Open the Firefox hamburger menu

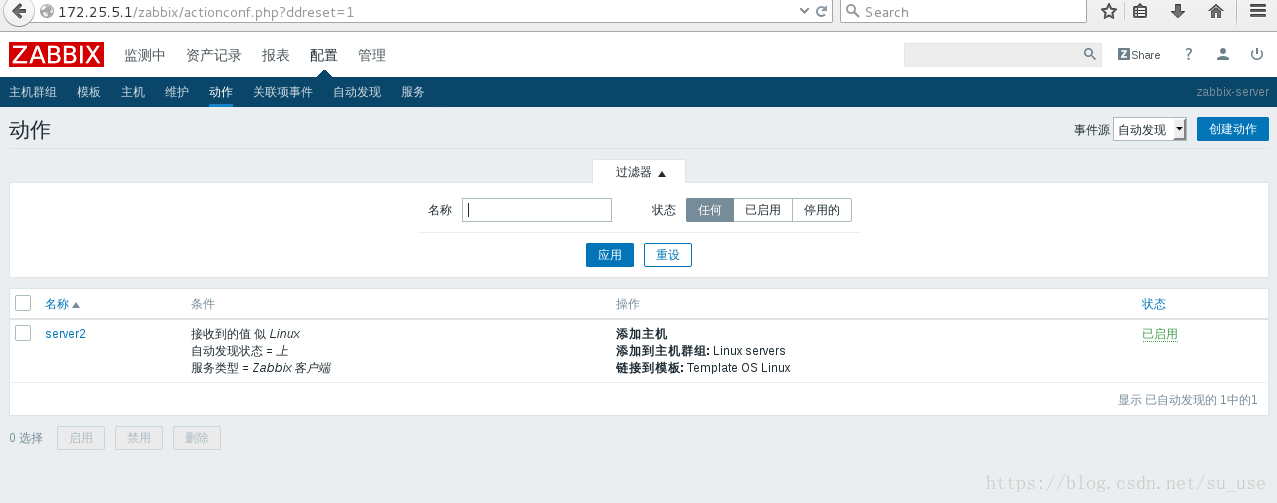1257,12
